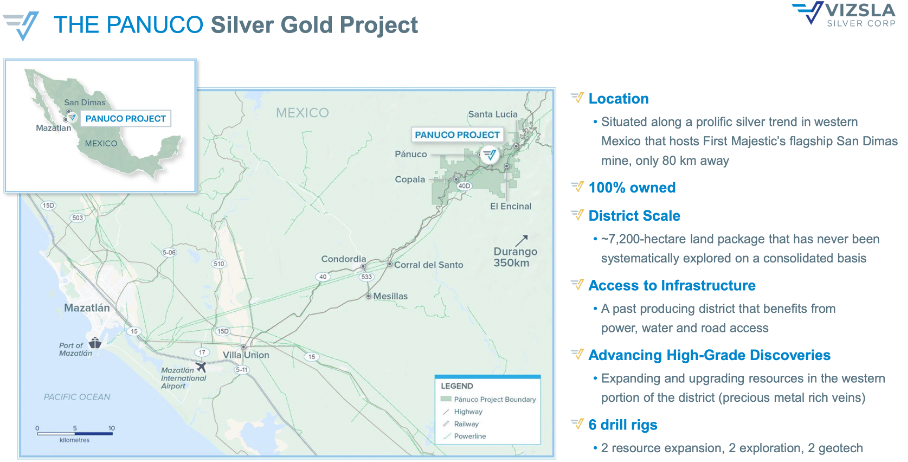The width and height of the screenshot is (908, 462).
Task: Click the Access to Infrastructure heading
Action: click(672, 285)
